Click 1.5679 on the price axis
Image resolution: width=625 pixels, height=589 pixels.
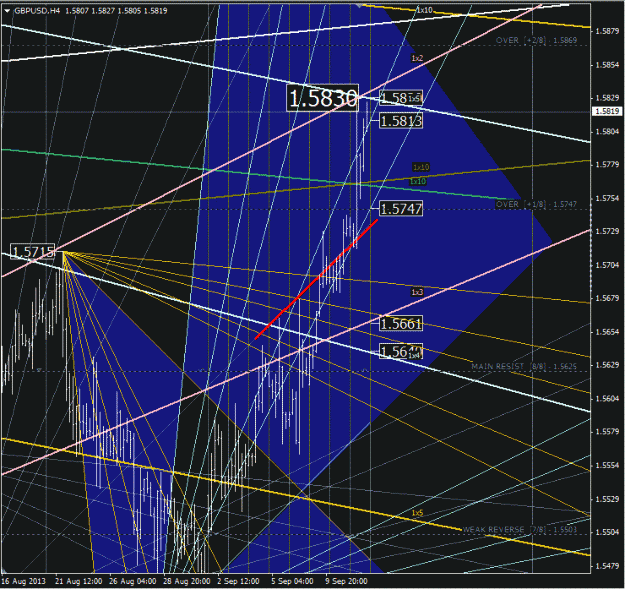pos(607,298)
